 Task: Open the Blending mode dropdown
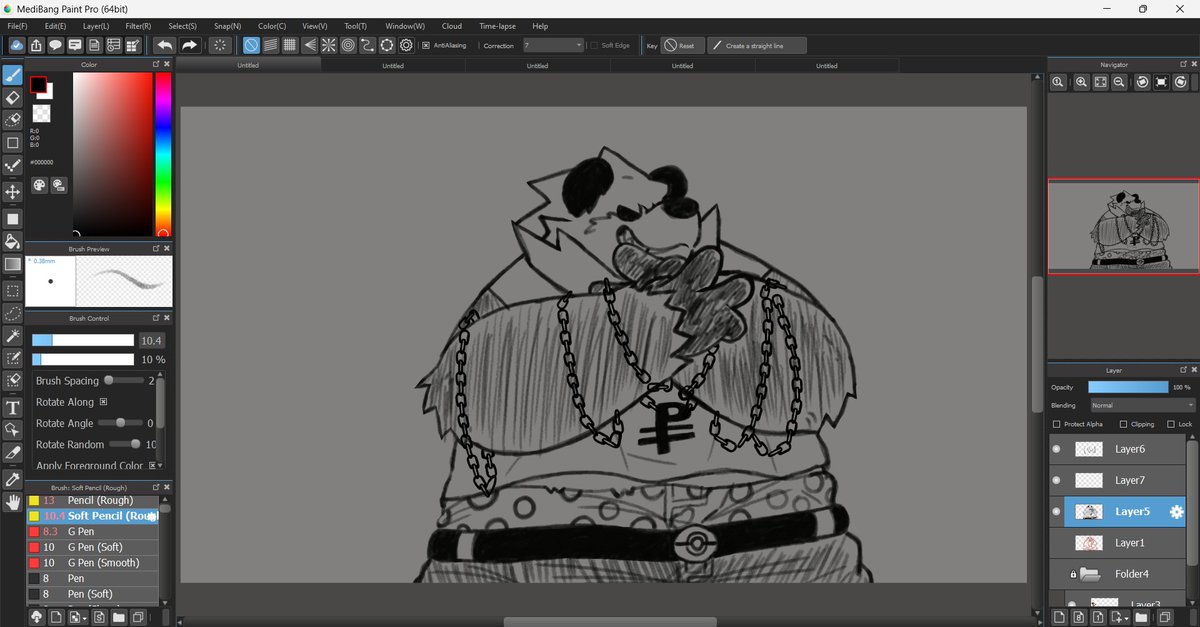coord(1142,405)
